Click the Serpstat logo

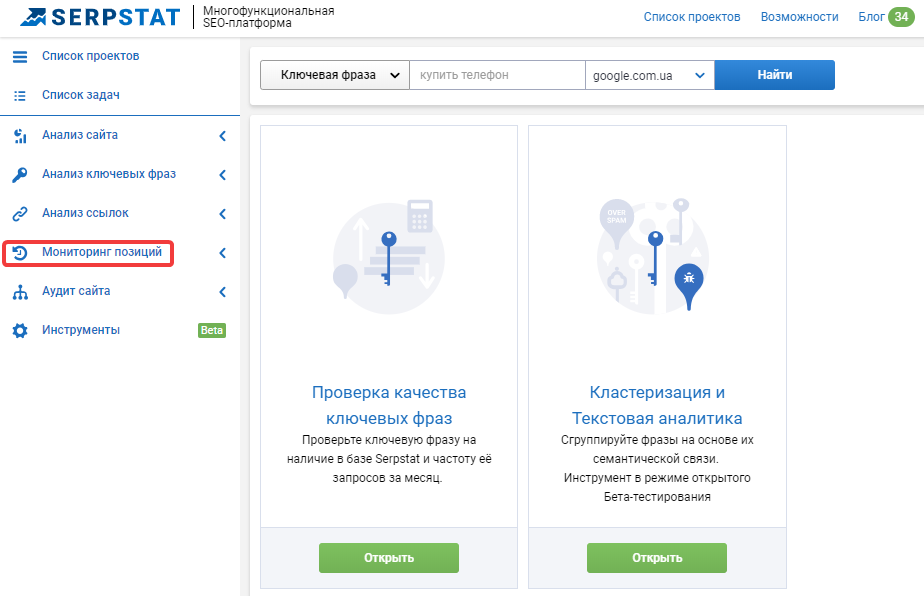pos(100,17)
